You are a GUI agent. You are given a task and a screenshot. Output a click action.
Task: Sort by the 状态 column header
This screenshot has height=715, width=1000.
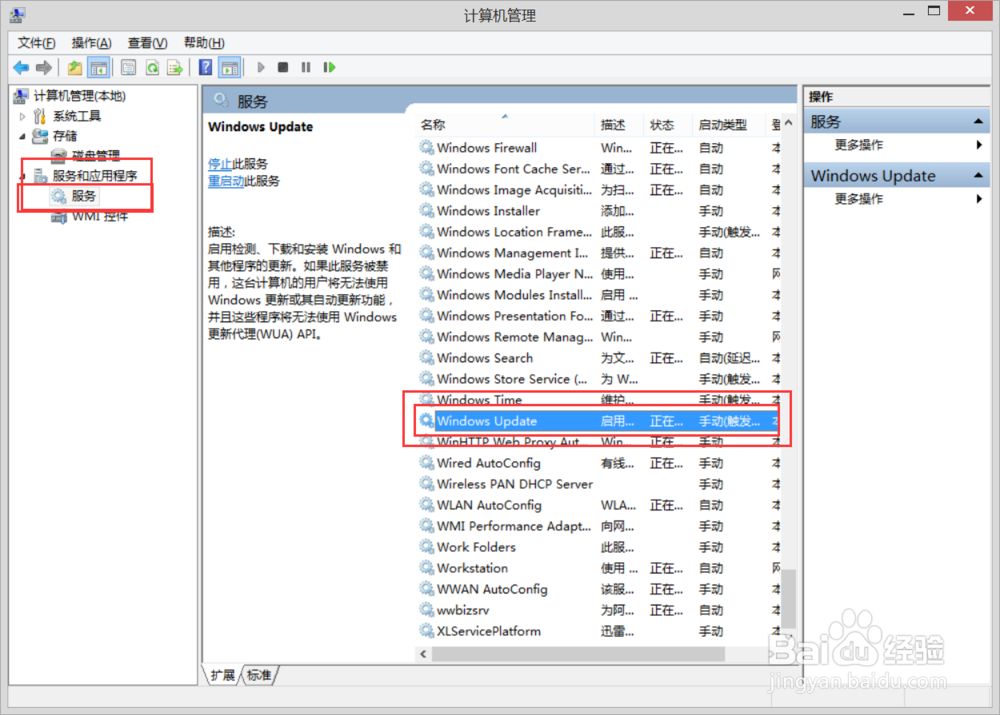[668, 125]
